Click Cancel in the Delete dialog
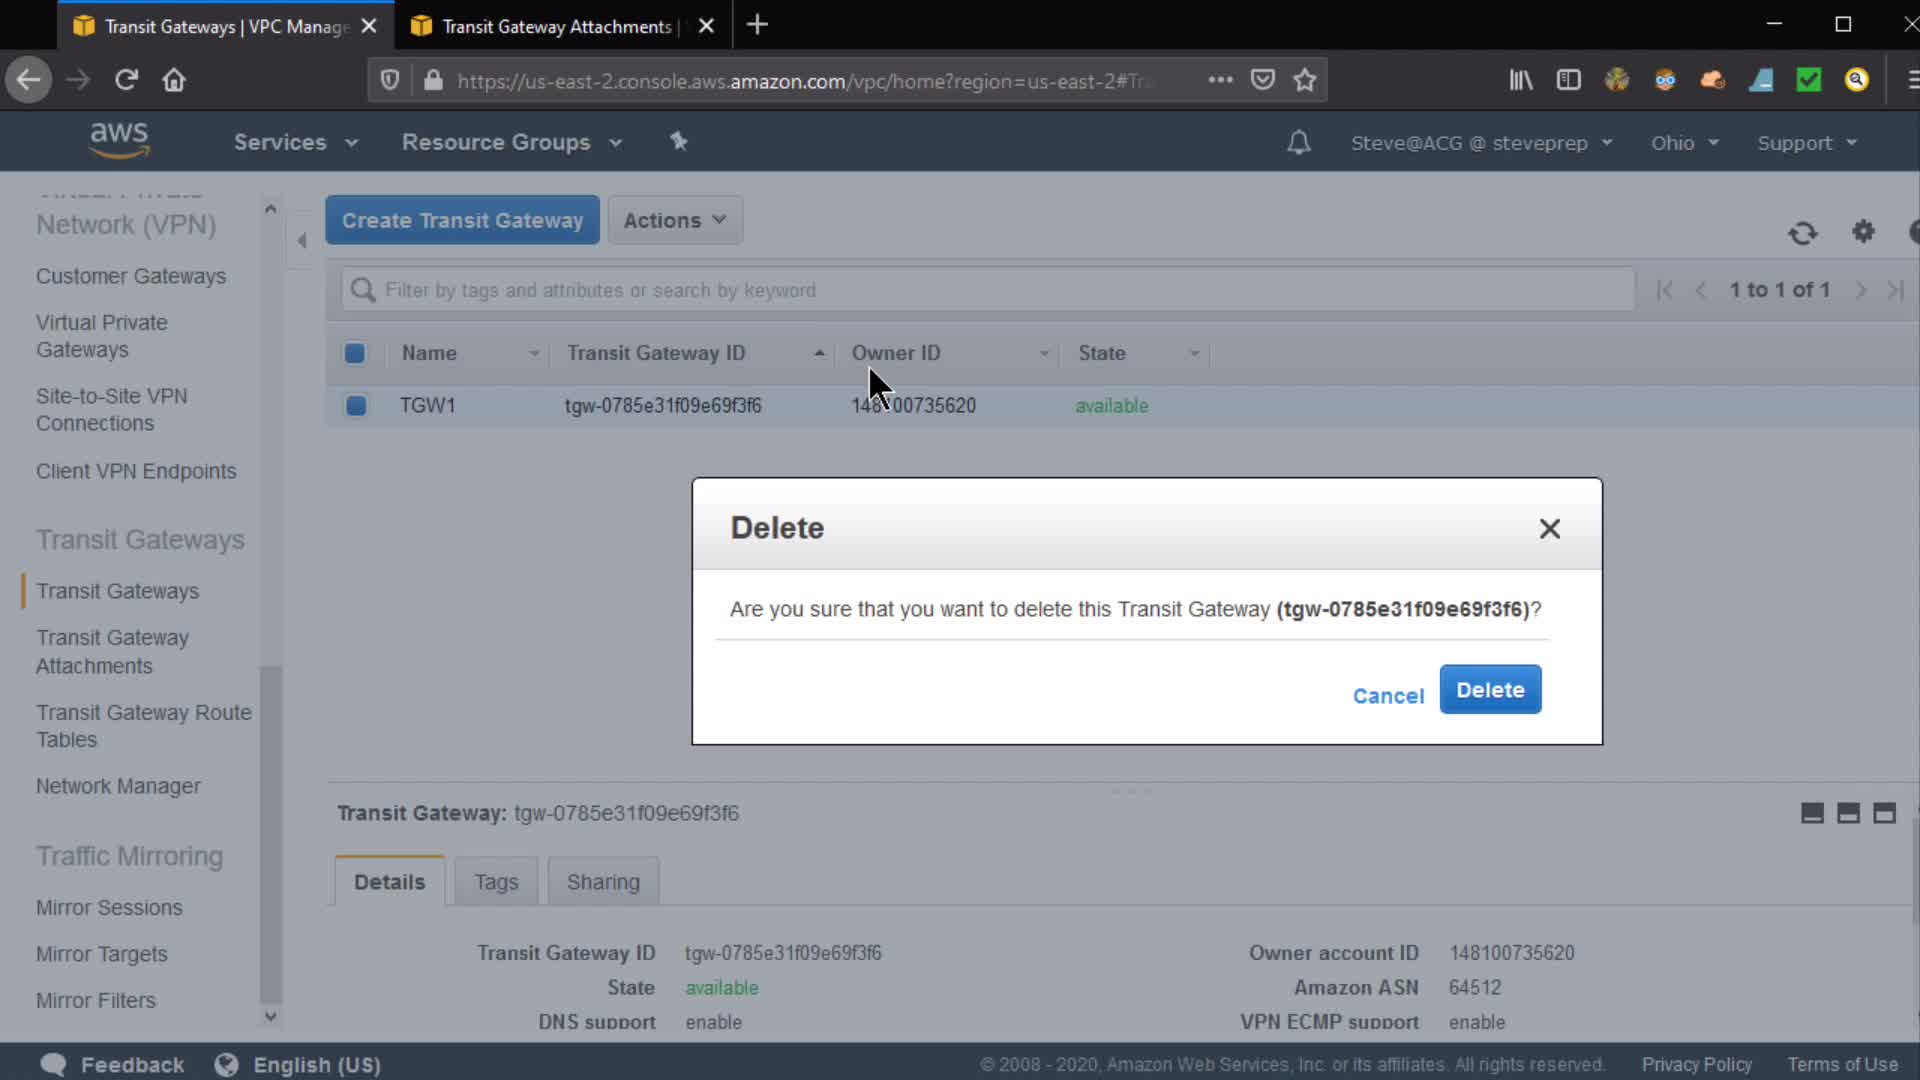1920x1080 pixels. [1387, 696]
